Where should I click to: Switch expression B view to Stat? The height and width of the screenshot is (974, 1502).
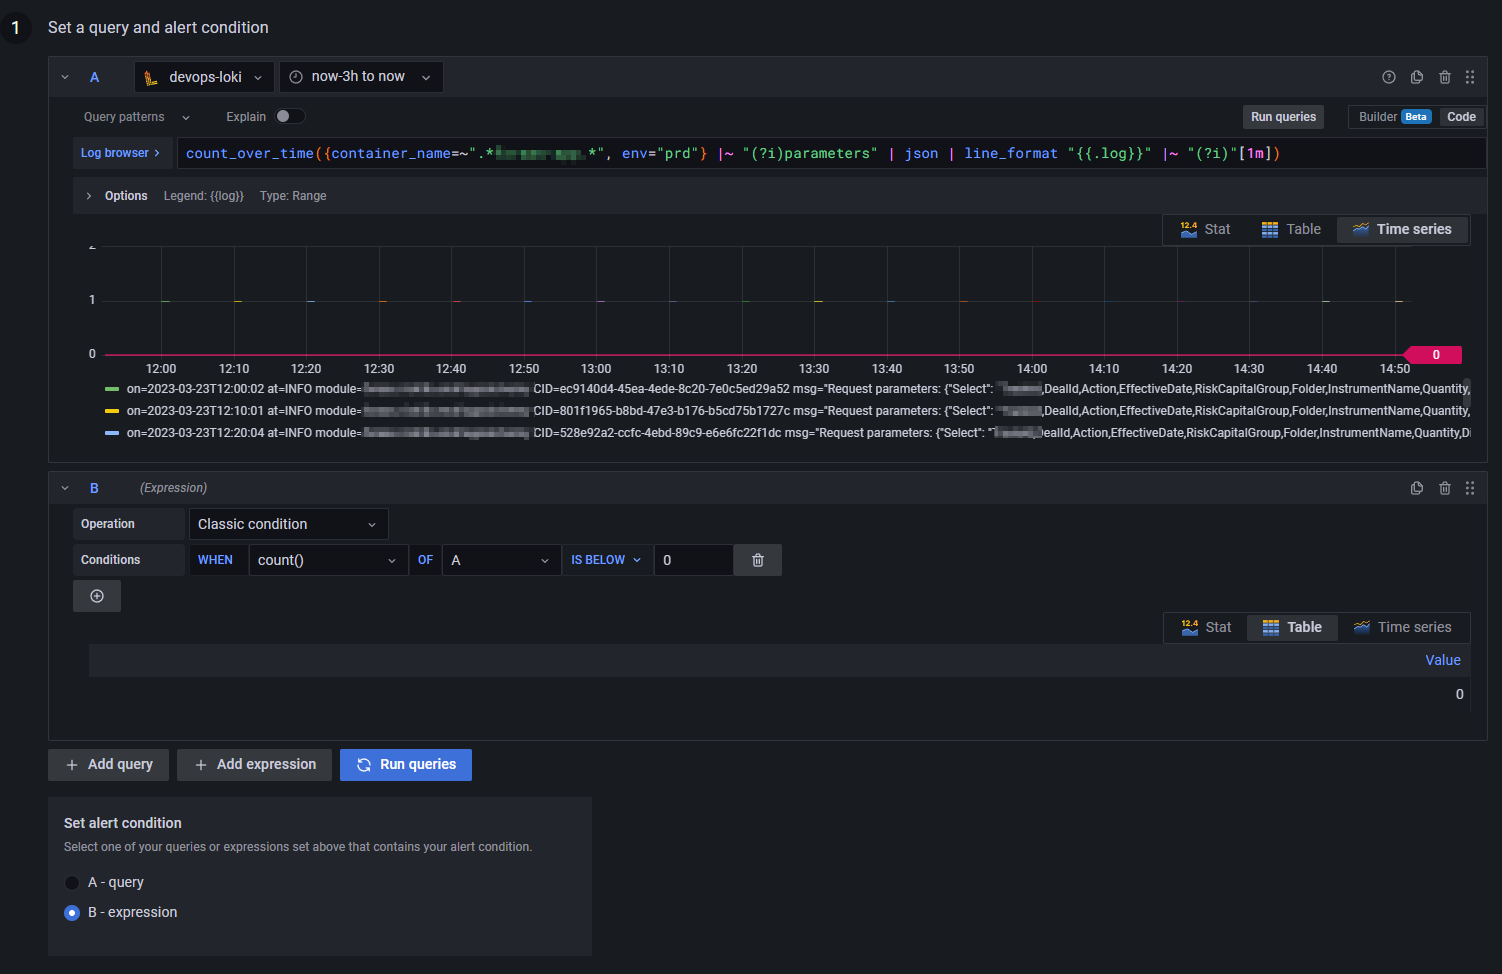[1206, 627]
